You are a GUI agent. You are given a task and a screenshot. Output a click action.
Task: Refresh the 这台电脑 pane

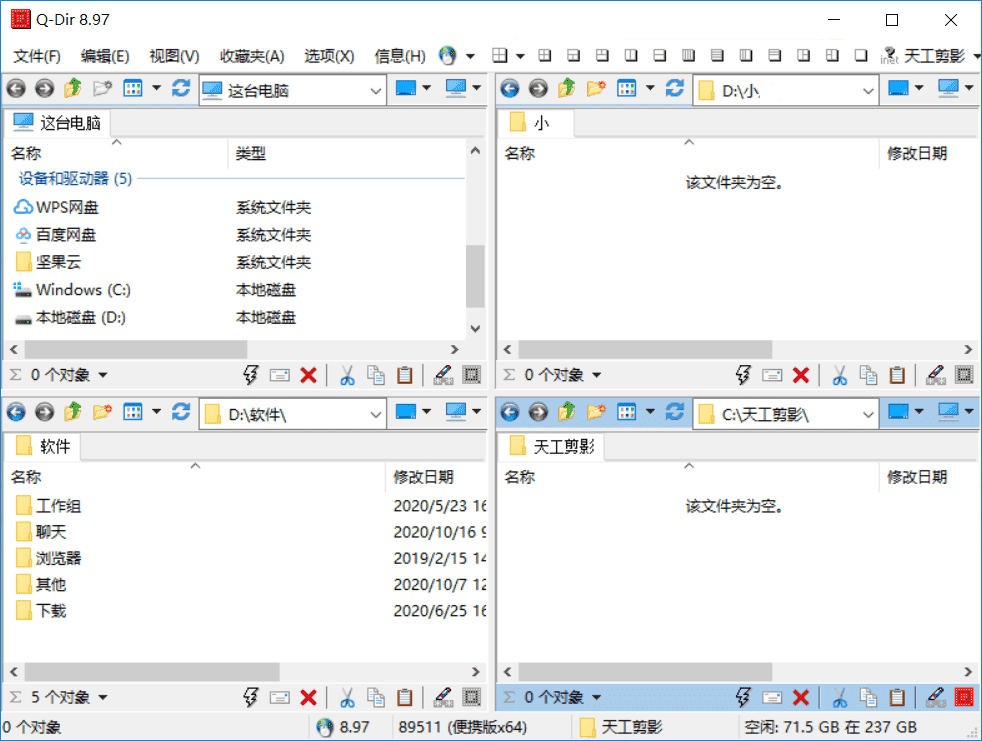pyautogui.click(x=180, y=89)
